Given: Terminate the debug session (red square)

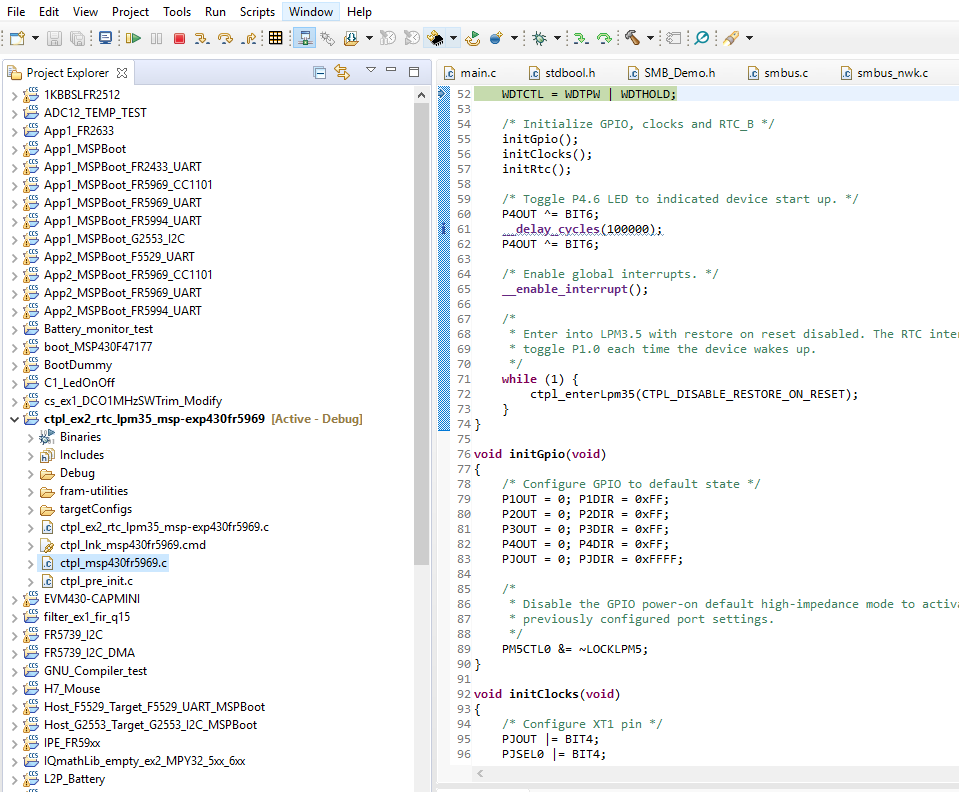Looking at the screenshot, I should 180,37.
